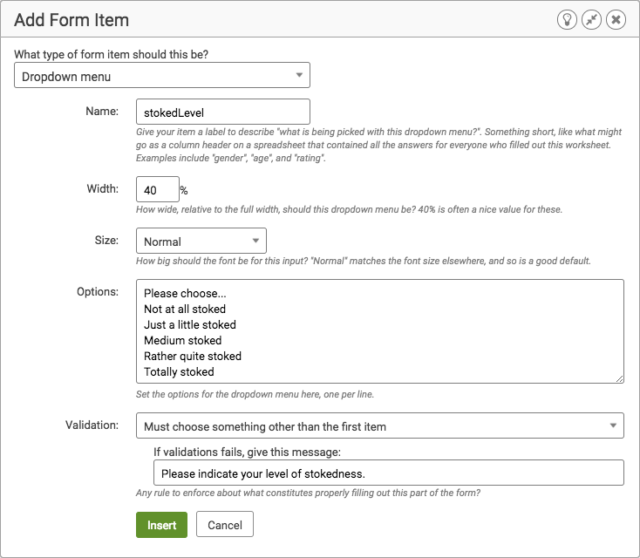640x558 pixels.
Task: Click the collapse dialog arrows icon
Action: 591,20
